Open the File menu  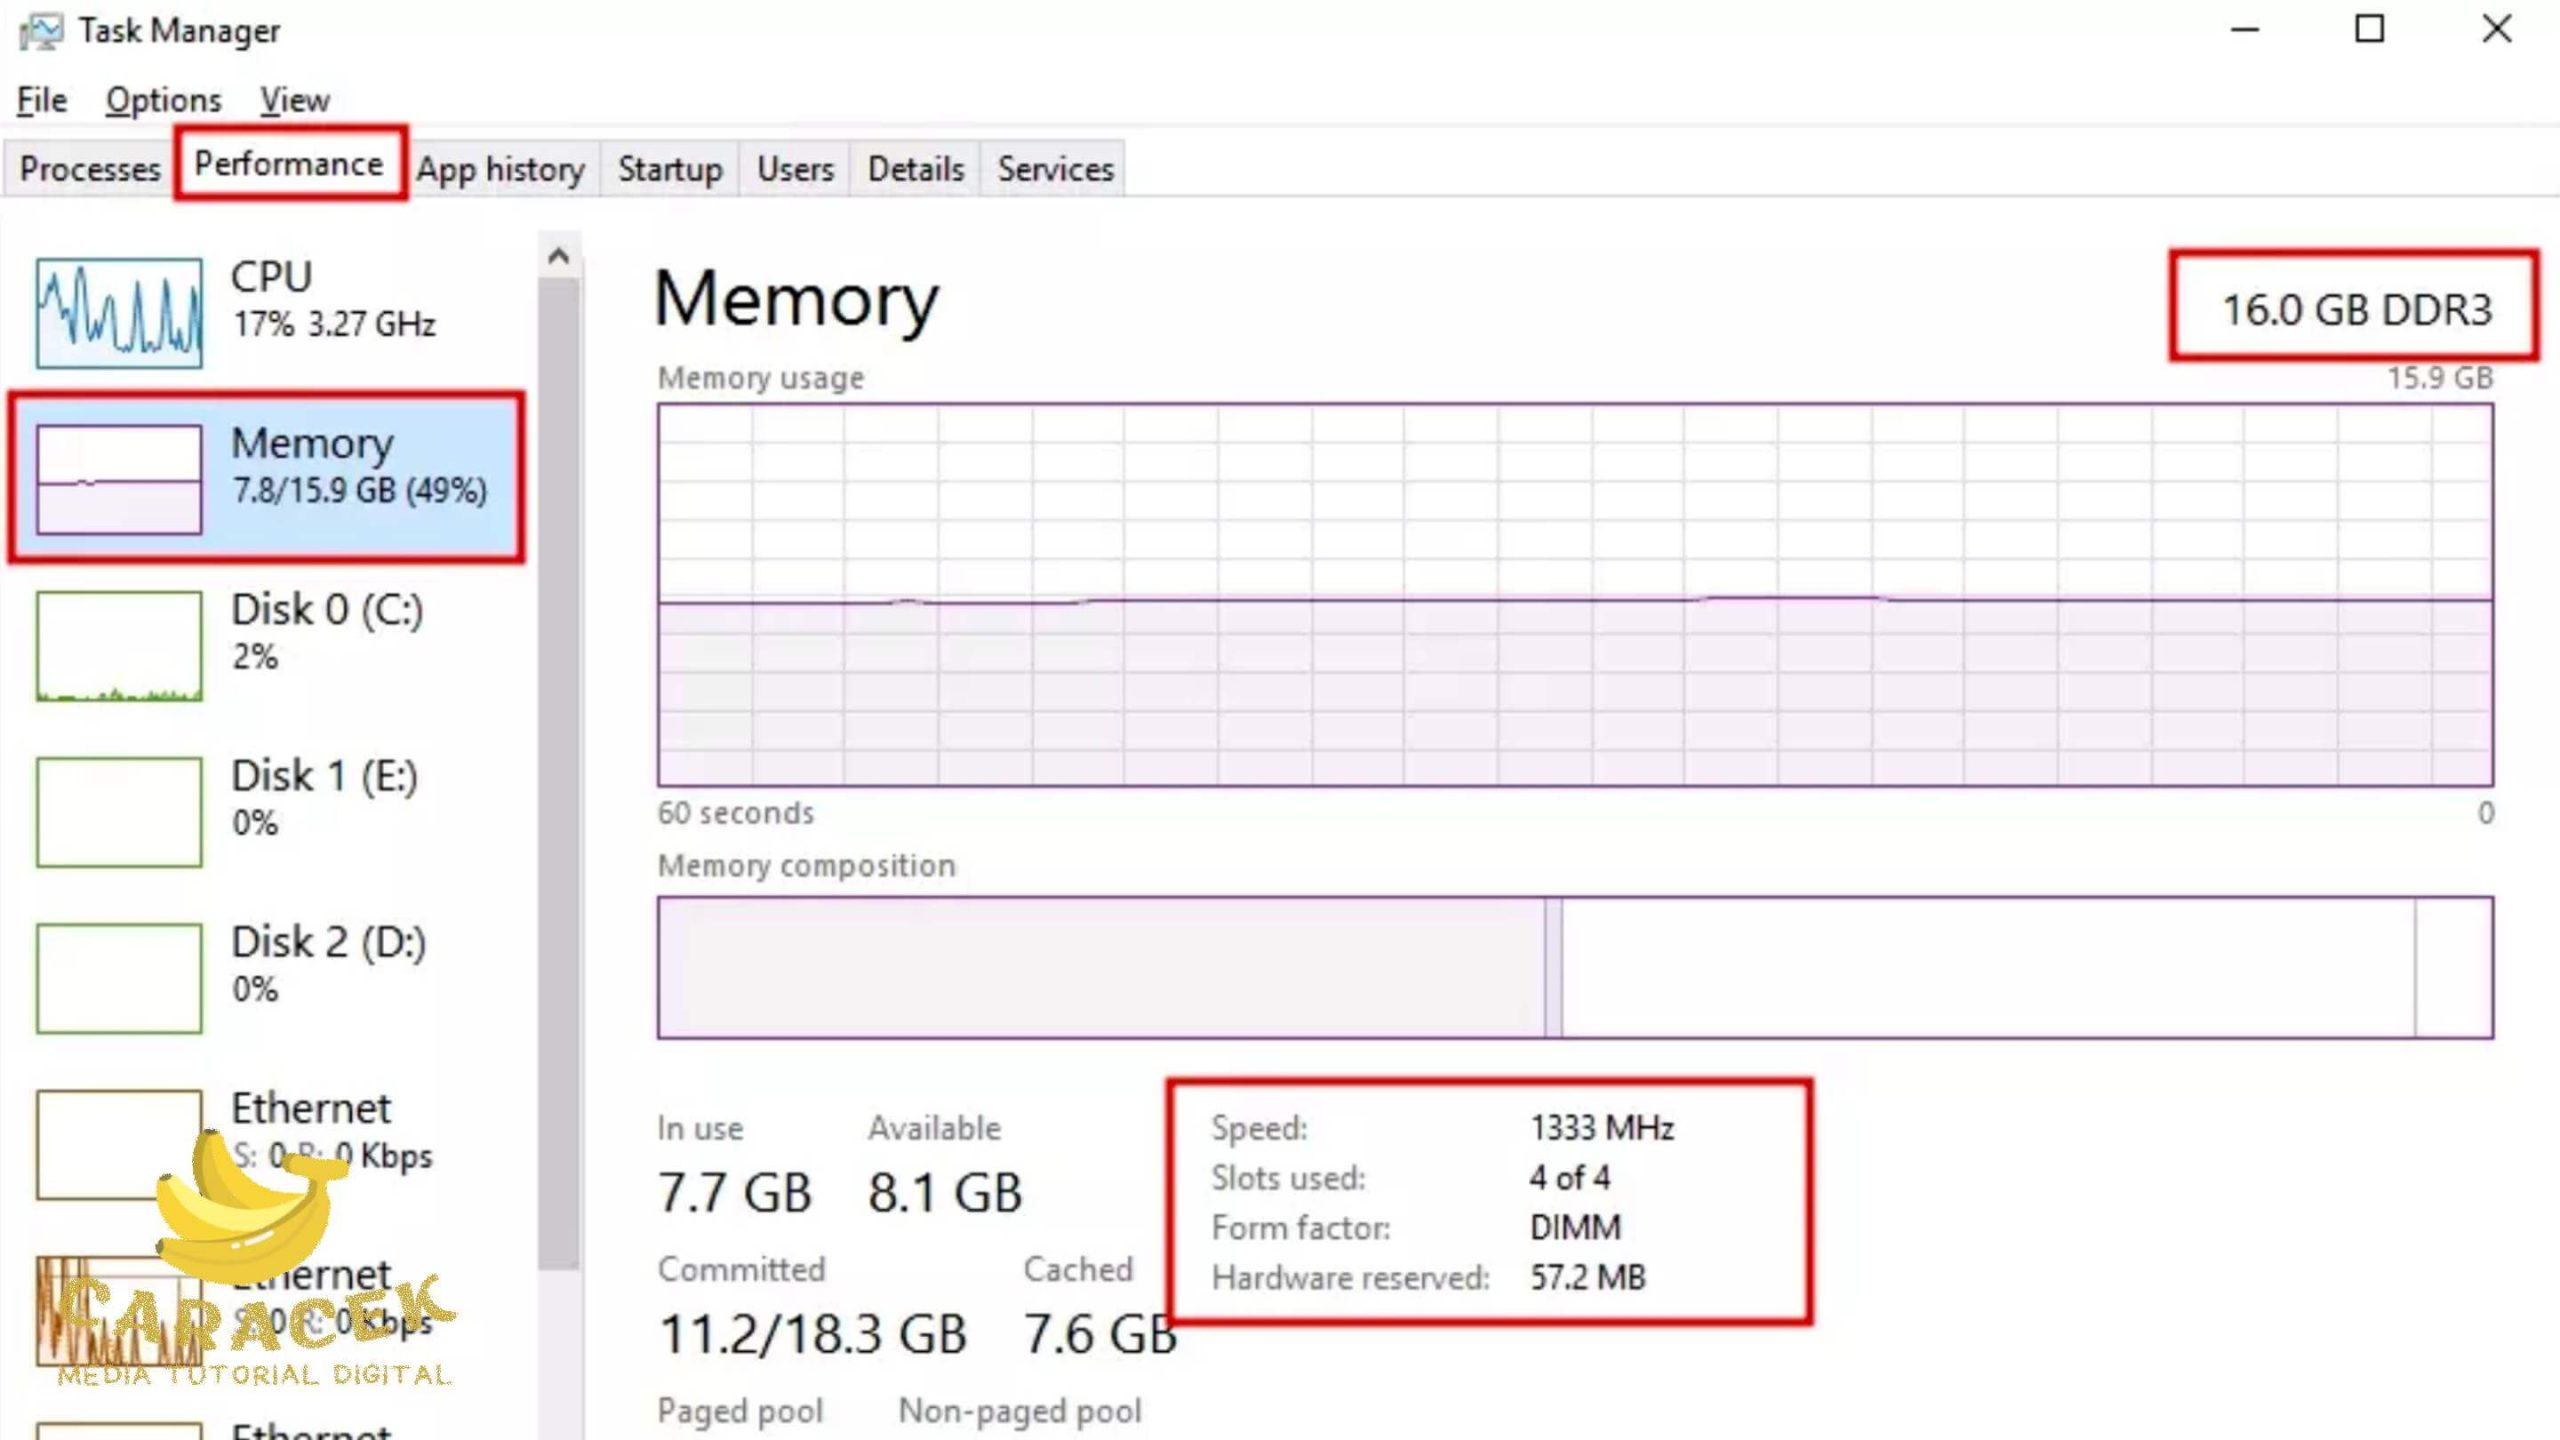coord(42,100)
